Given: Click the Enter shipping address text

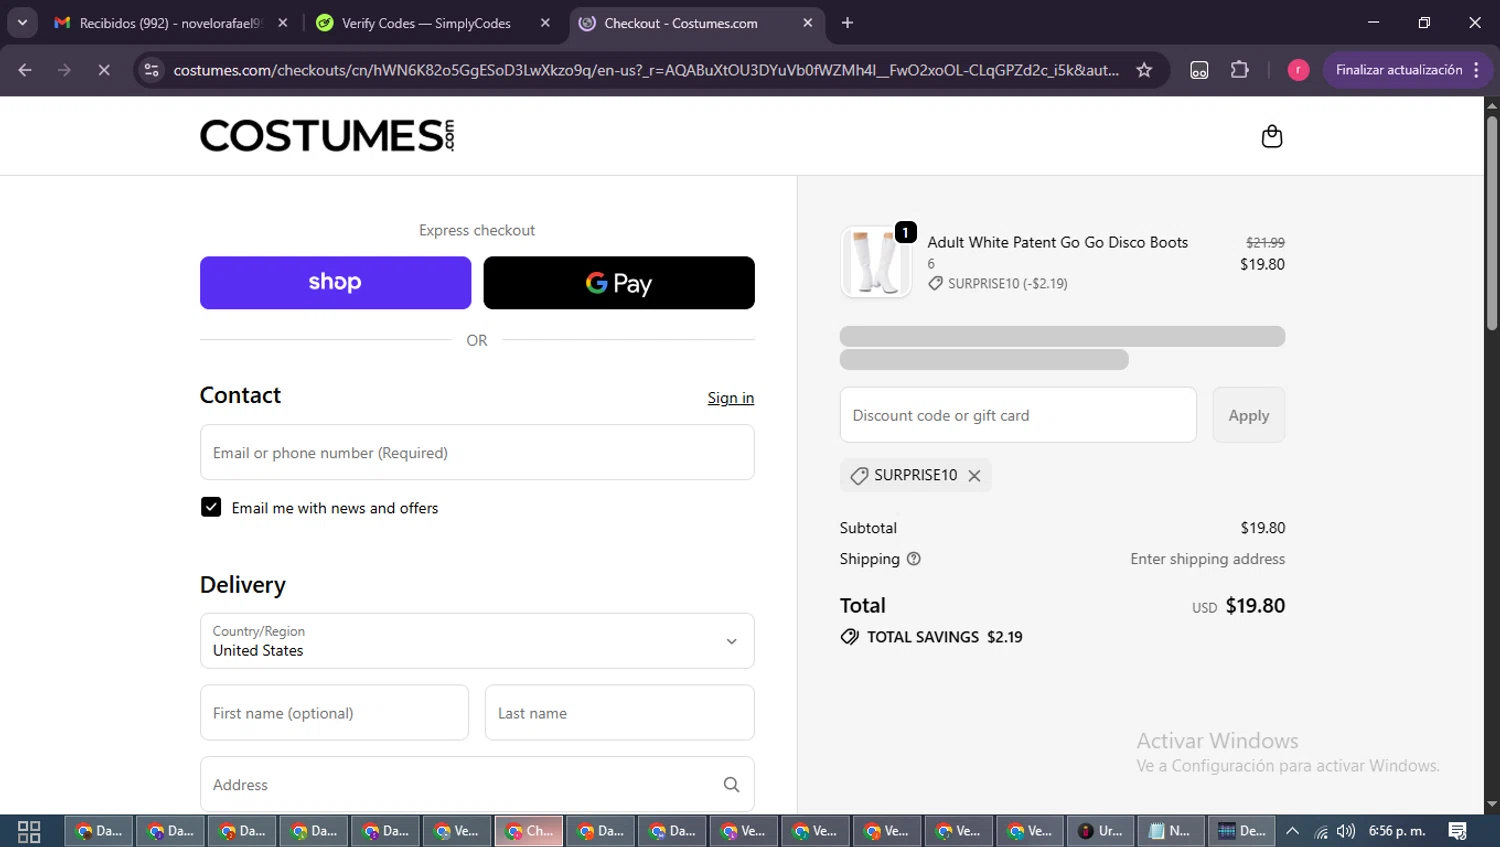Looking at the screenshot, I should tap(1207, 559).
